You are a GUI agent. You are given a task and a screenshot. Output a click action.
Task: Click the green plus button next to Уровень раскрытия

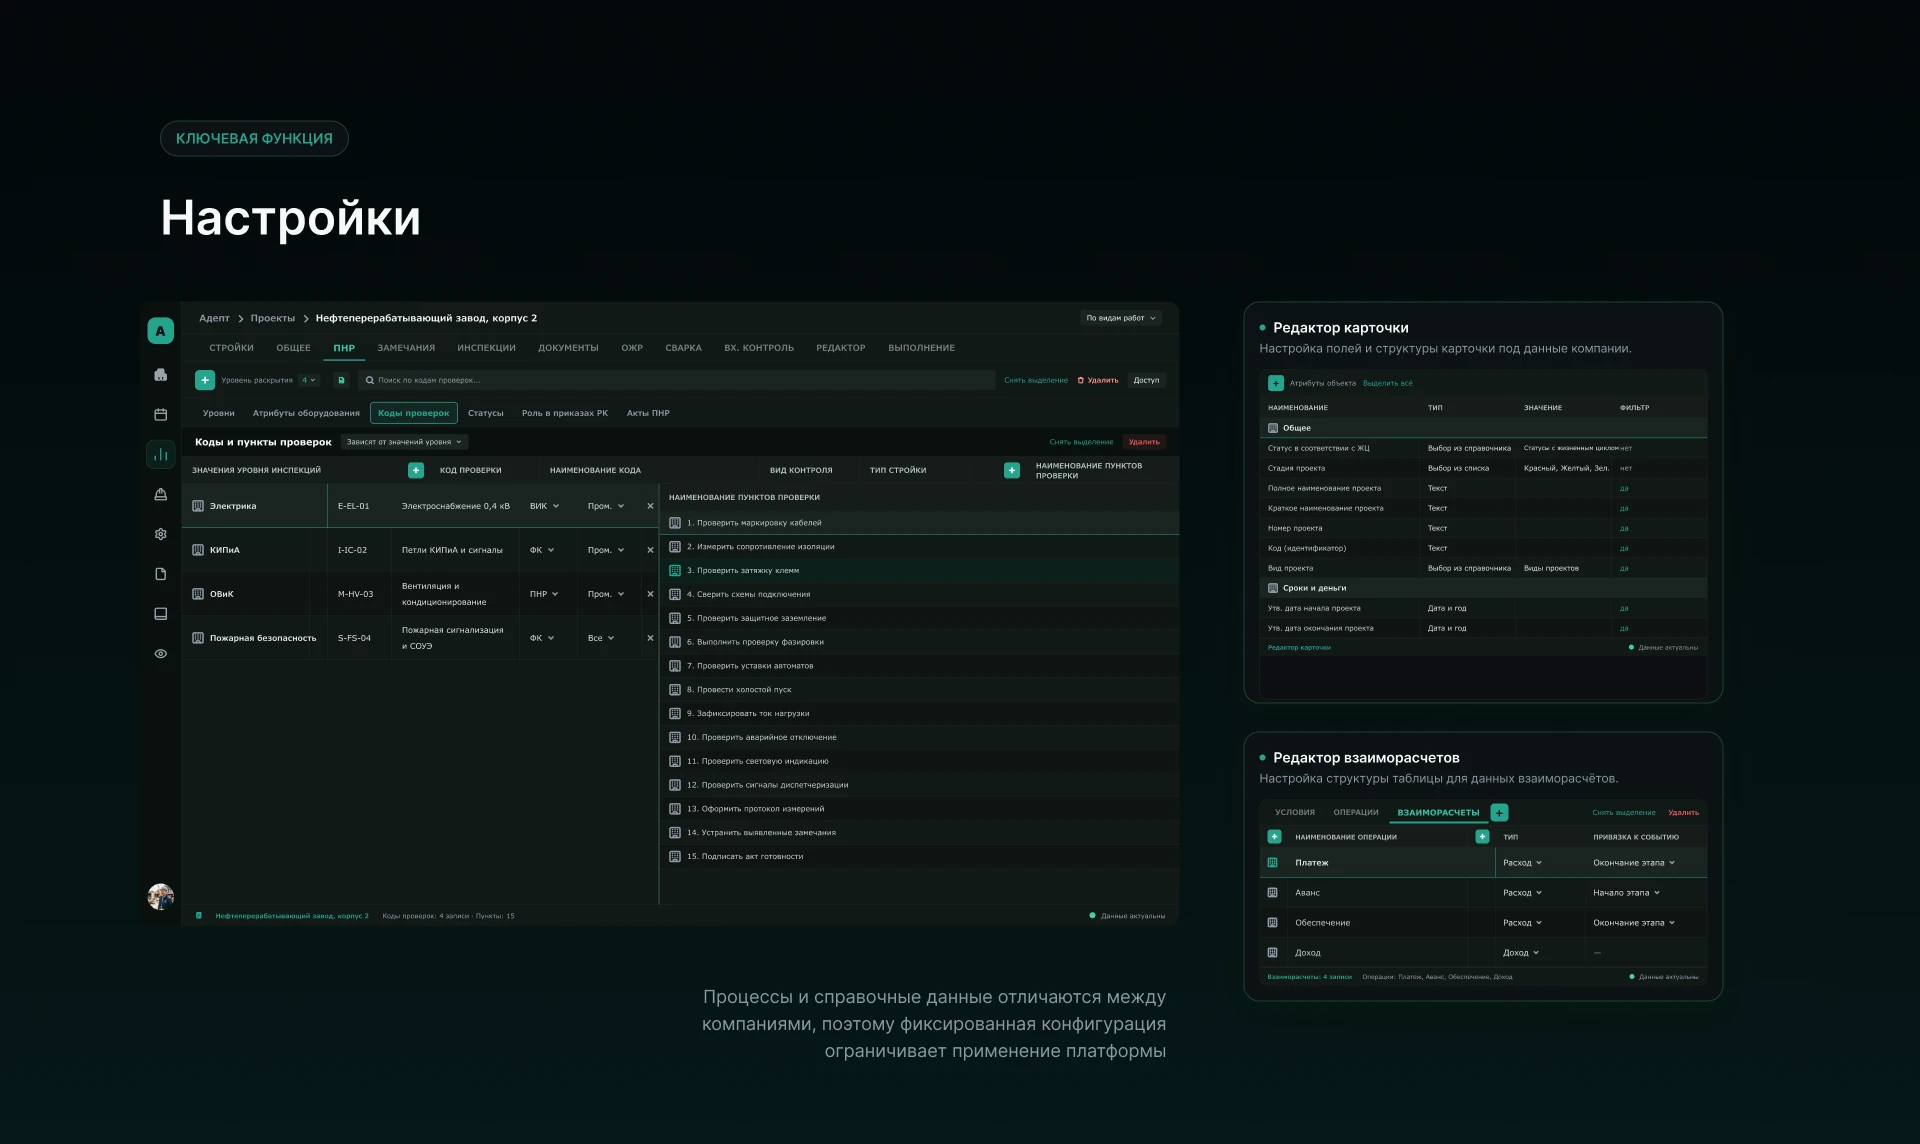[x=205, y=380]
